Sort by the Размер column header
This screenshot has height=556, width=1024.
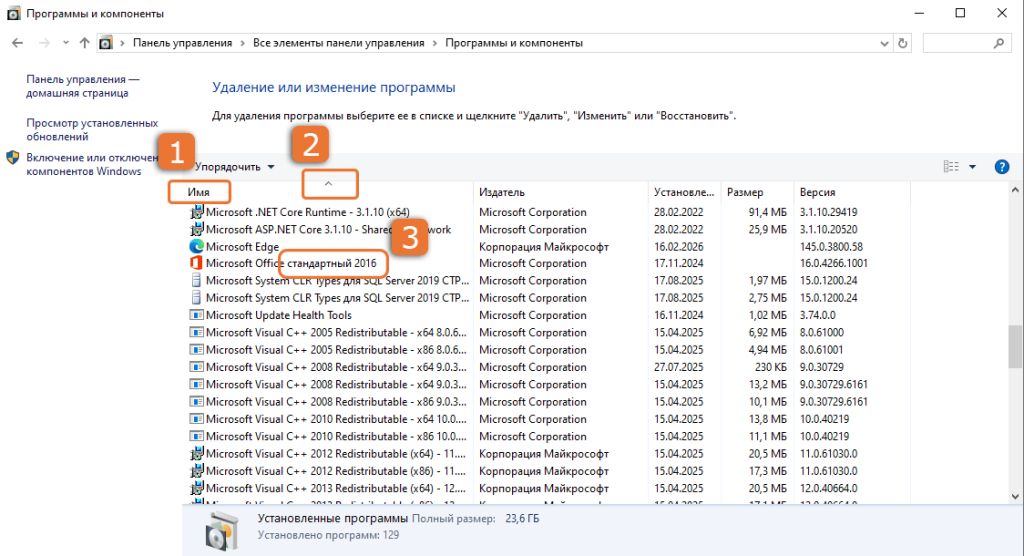coord(744,192)
